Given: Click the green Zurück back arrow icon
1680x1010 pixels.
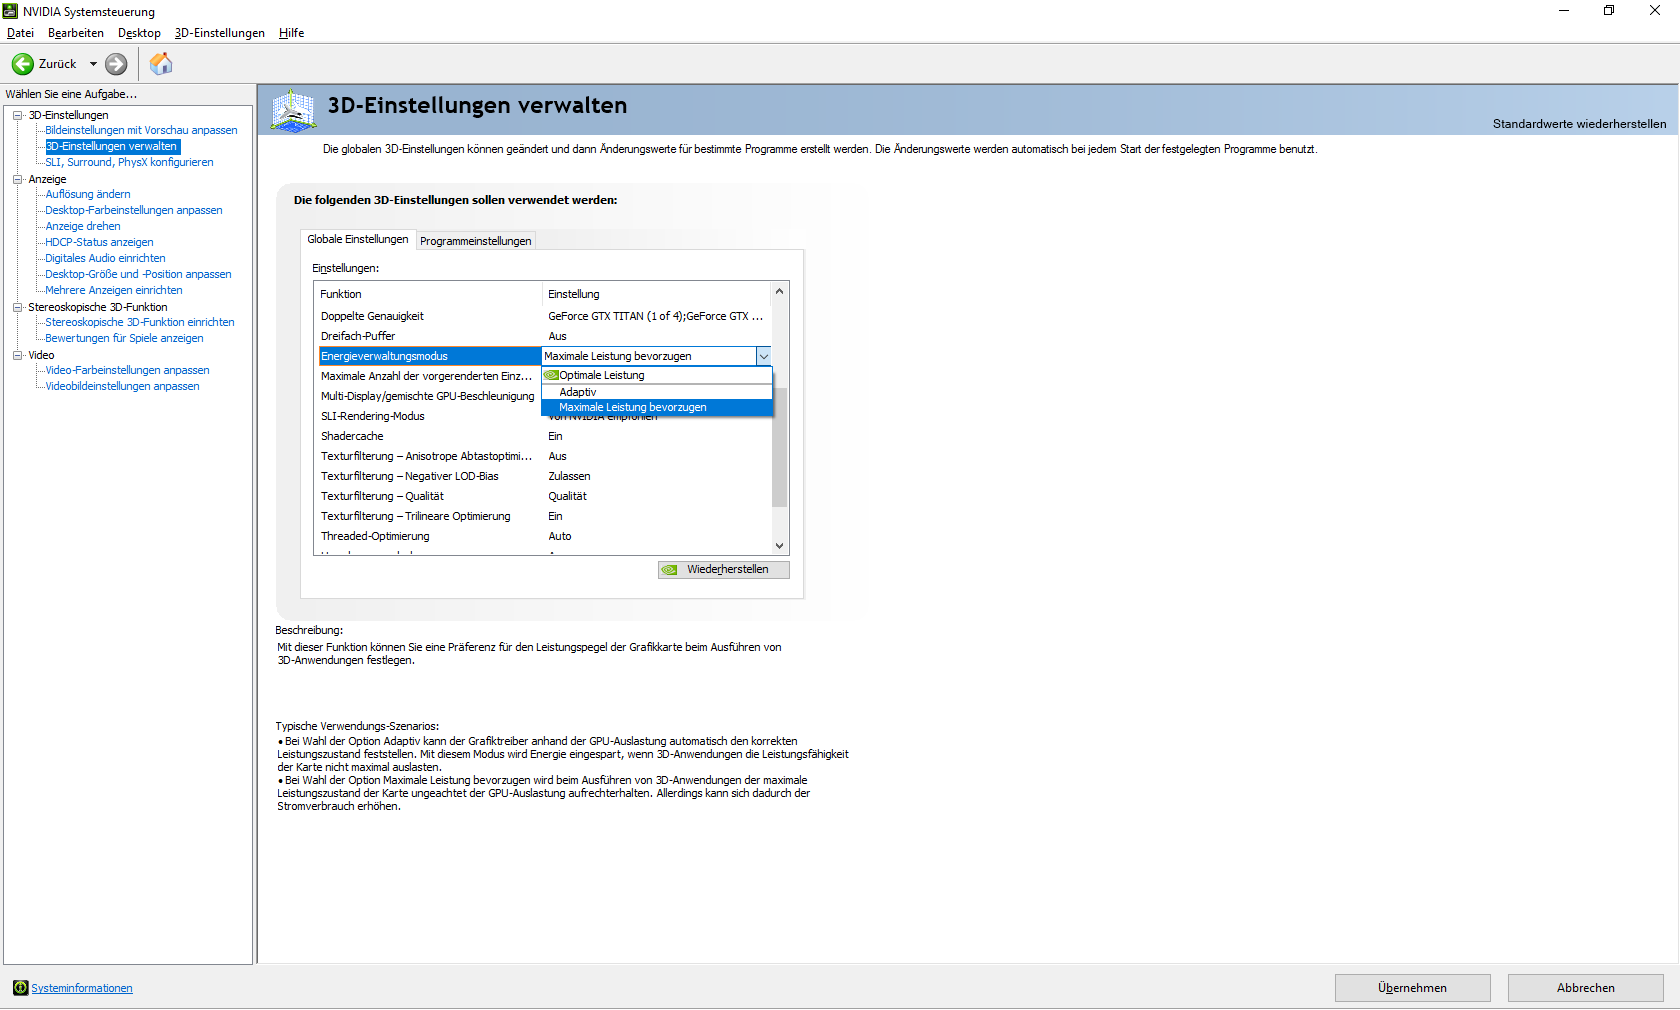Looking at the screenshot, I should [22, 64].
